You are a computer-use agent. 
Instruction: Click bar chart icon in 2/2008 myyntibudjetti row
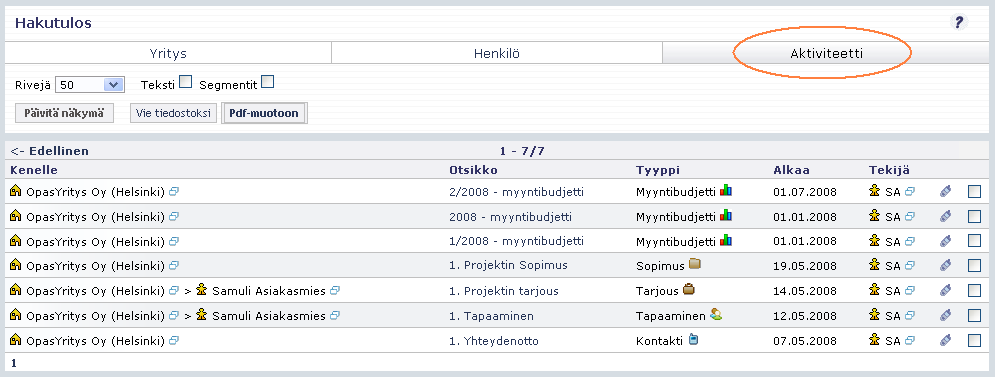coord(726,190)
